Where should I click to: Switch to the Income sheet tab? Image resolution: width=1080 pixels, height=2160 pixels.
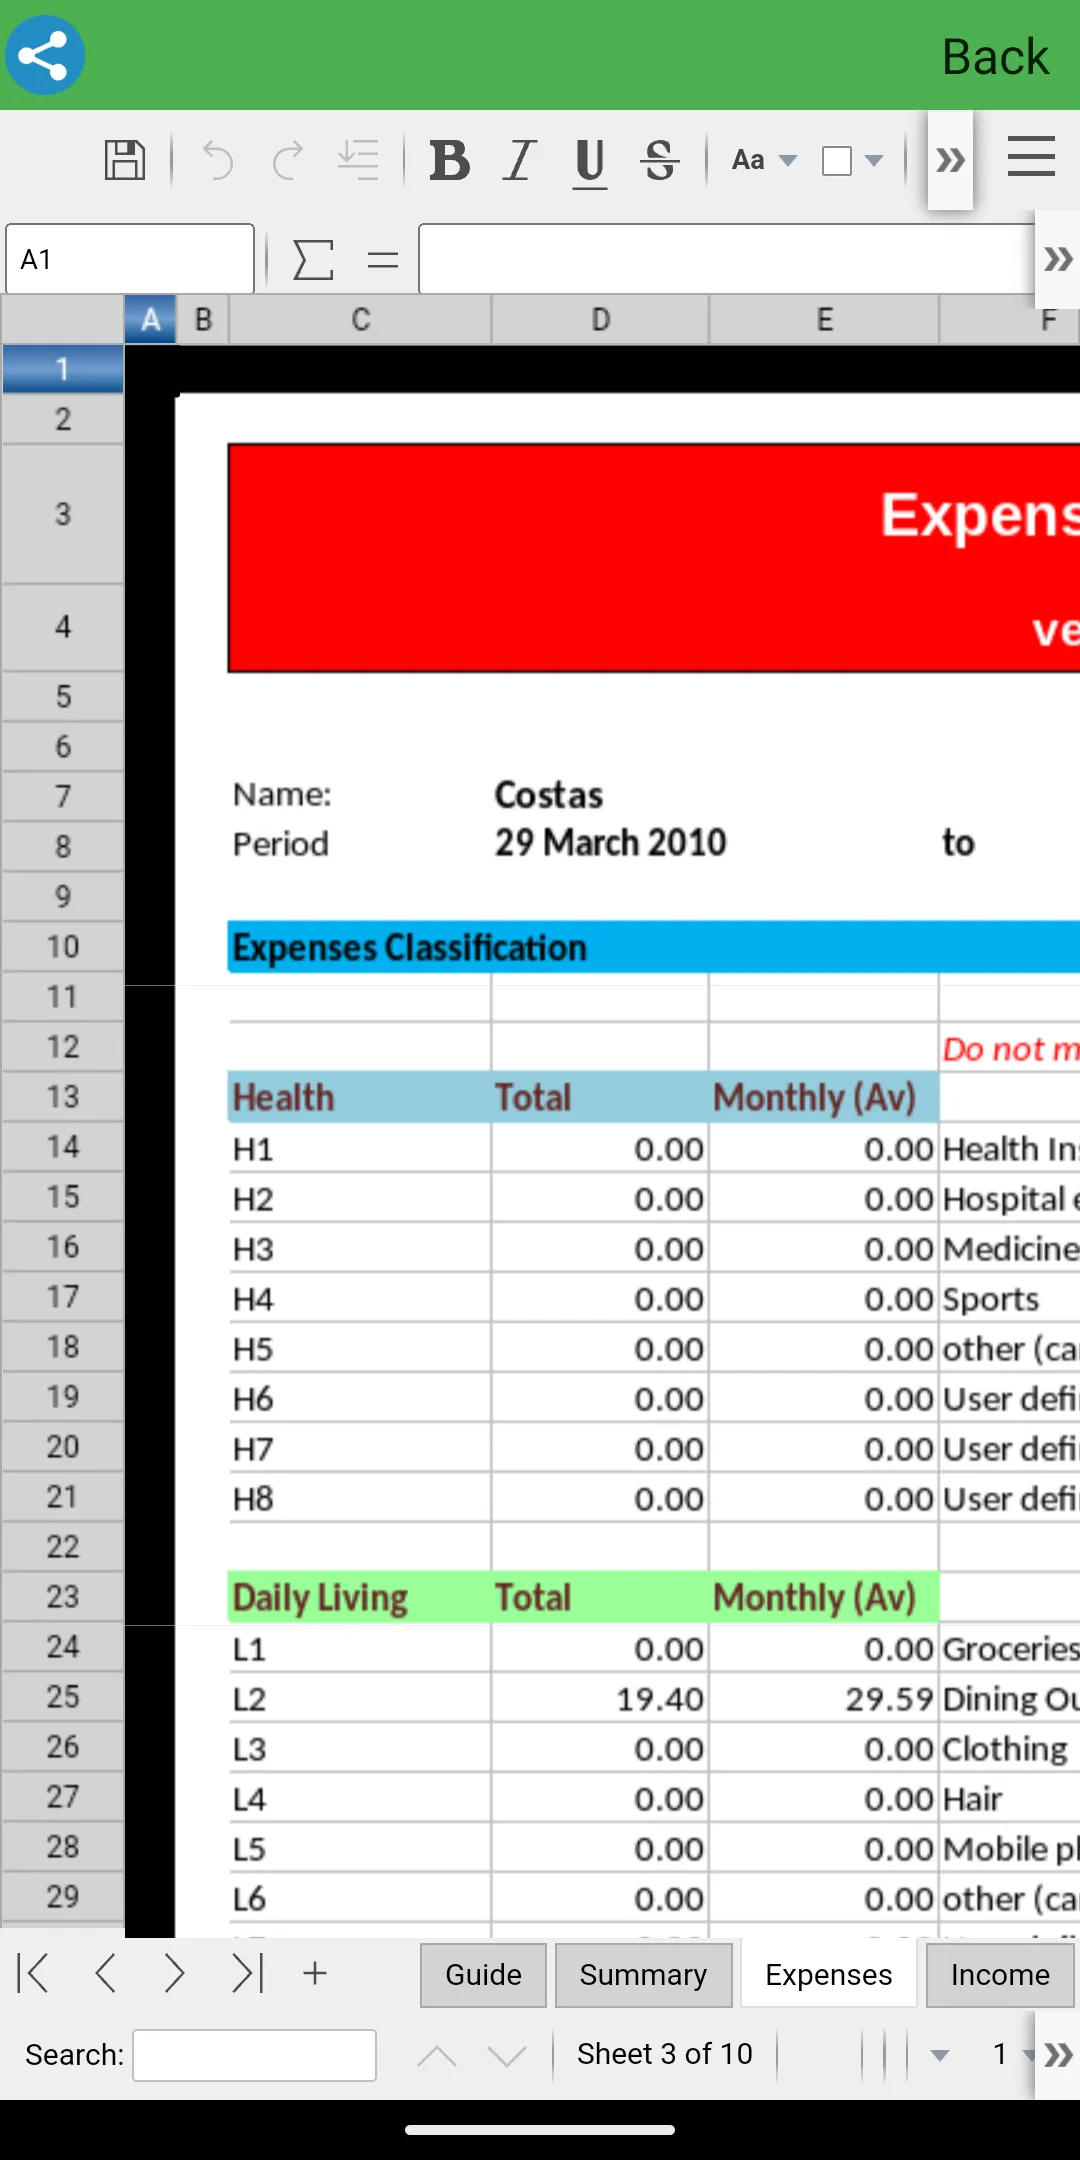point(1000,1975)
